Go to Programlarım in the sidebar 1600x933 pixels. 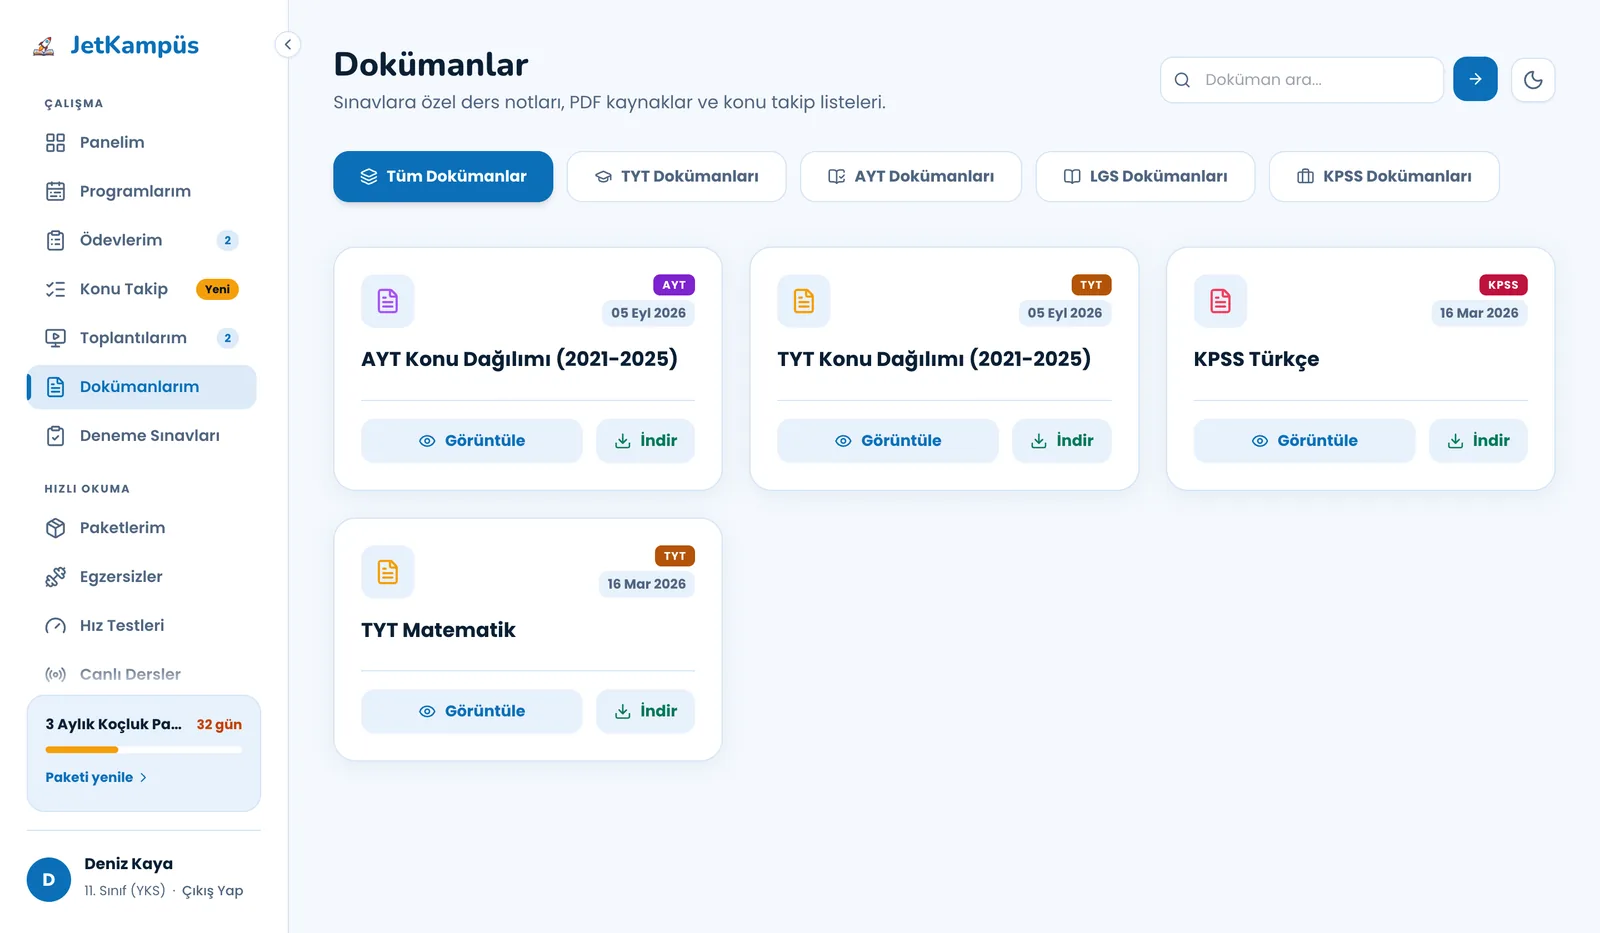click(x=142, y=192)
